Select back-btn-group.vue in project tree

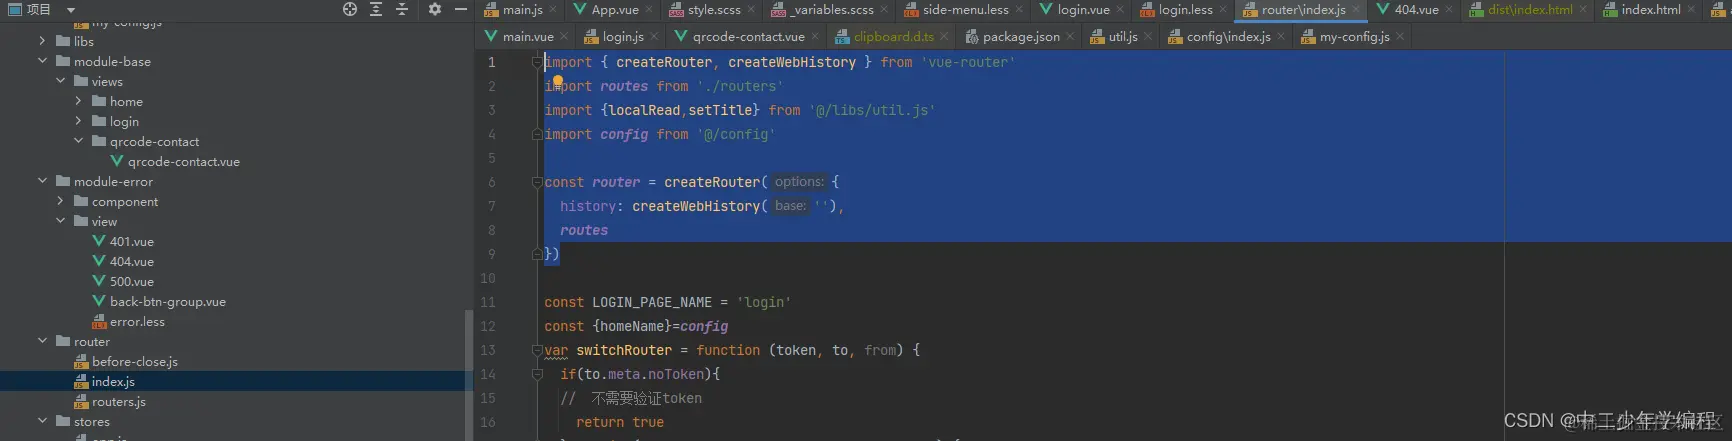(168, 301)
